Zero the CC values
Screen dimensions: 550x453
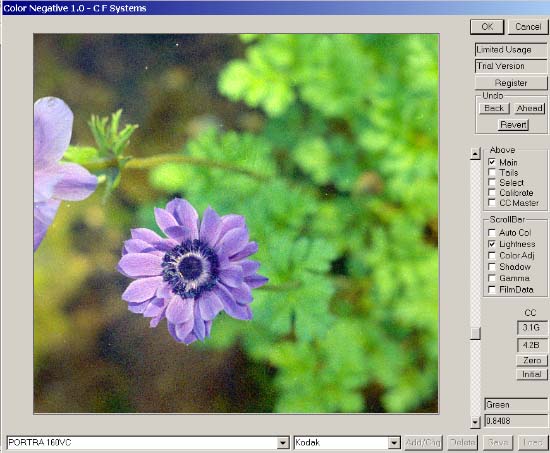532,360
